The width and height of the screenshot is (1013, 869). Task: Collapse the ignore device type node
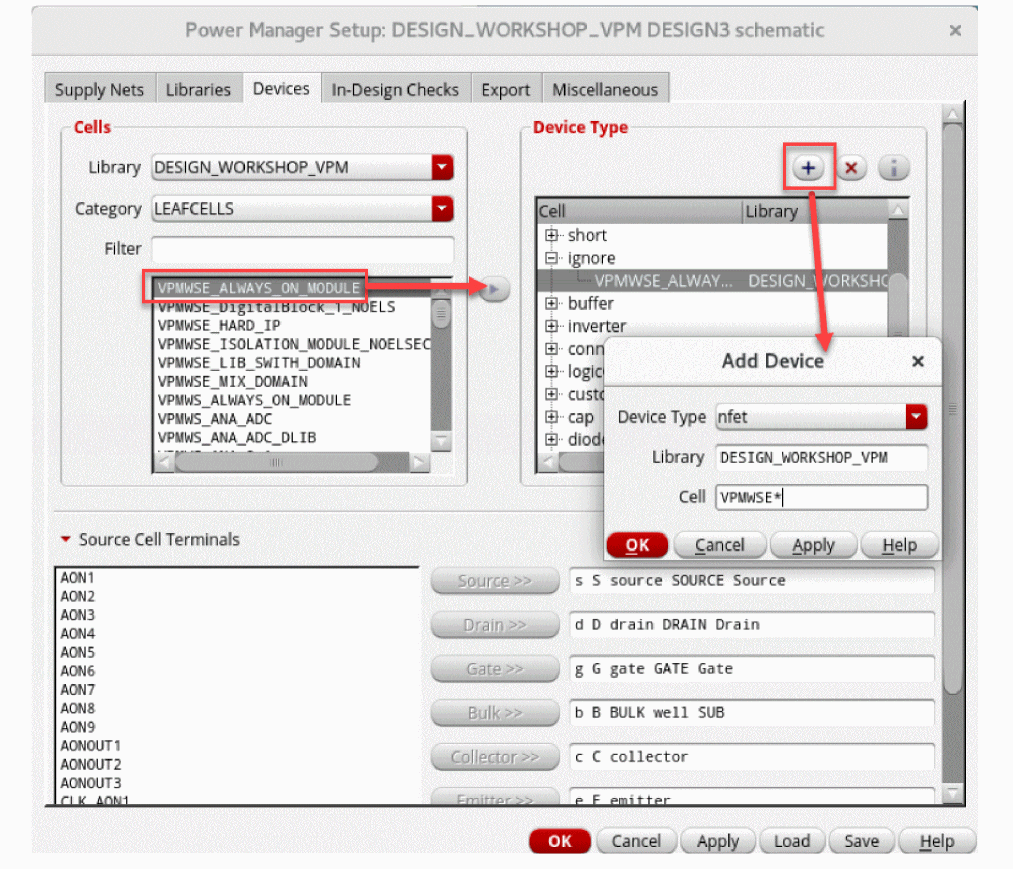[551, 258]
